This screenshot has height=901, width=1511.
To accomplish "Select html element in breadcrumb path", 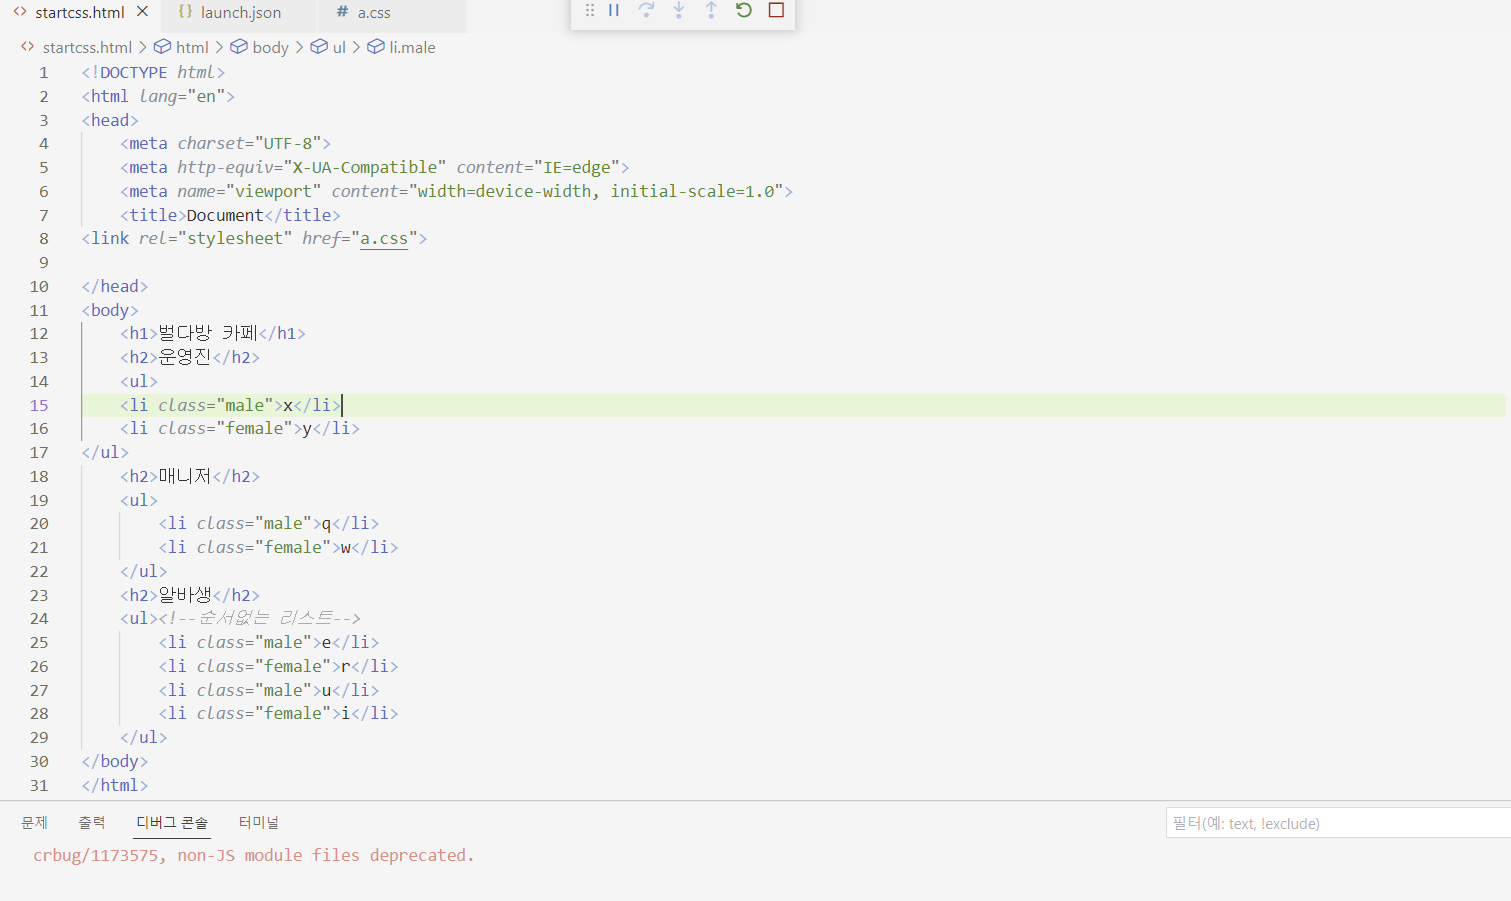I will [192, 47].
